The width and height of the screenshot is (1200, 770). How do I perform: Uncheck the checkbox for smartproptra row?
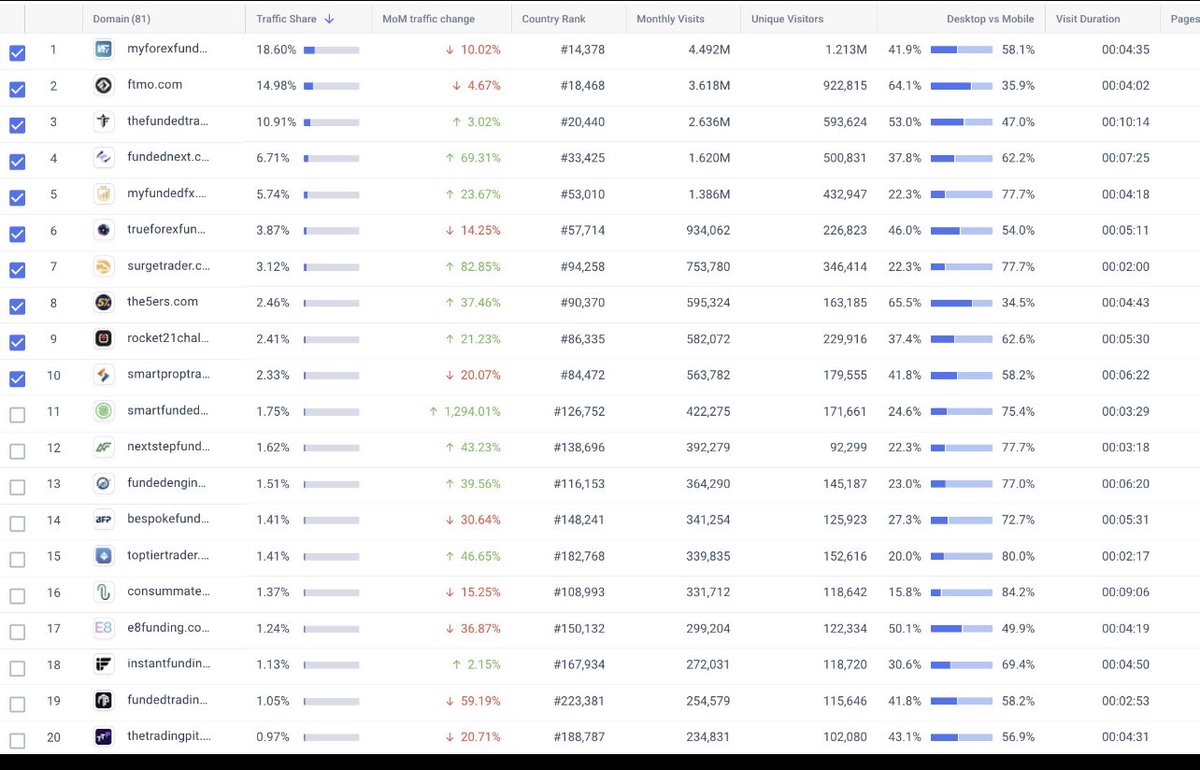pos(17,379)
